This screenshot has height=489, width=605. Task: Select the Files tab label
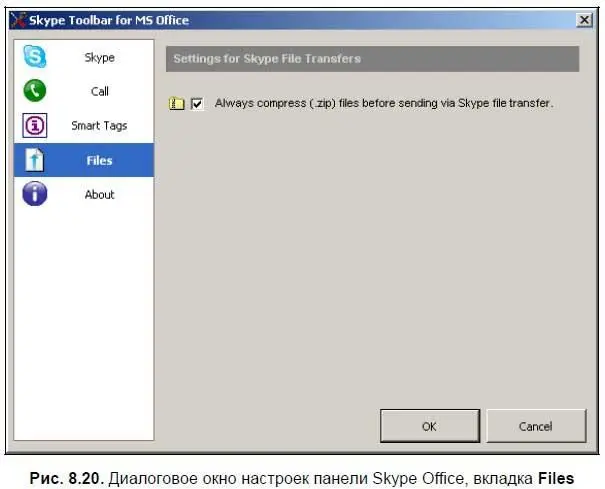[x=99, y=161]
